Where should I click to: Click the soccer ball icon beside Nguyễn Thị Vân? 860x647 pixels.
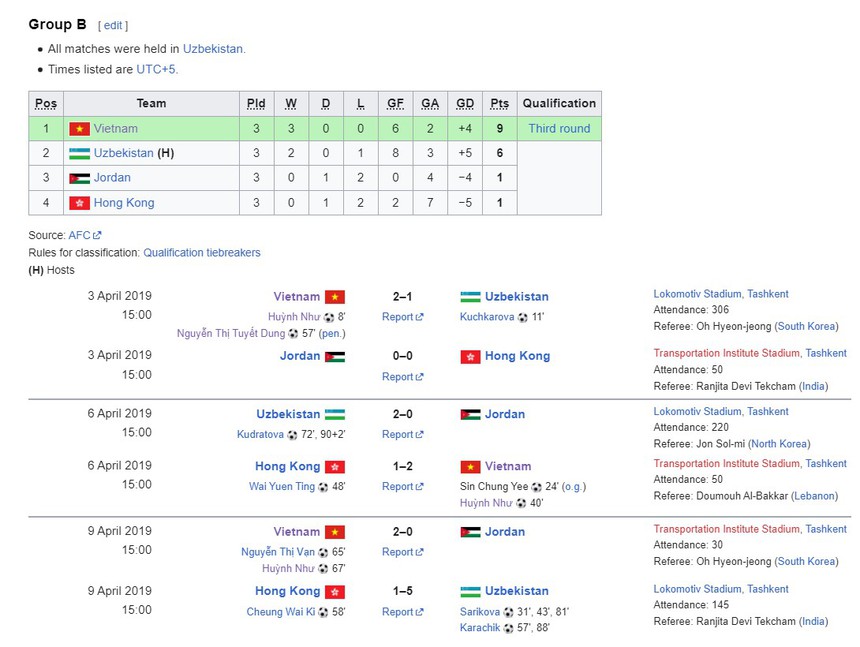tap(322, 552)
